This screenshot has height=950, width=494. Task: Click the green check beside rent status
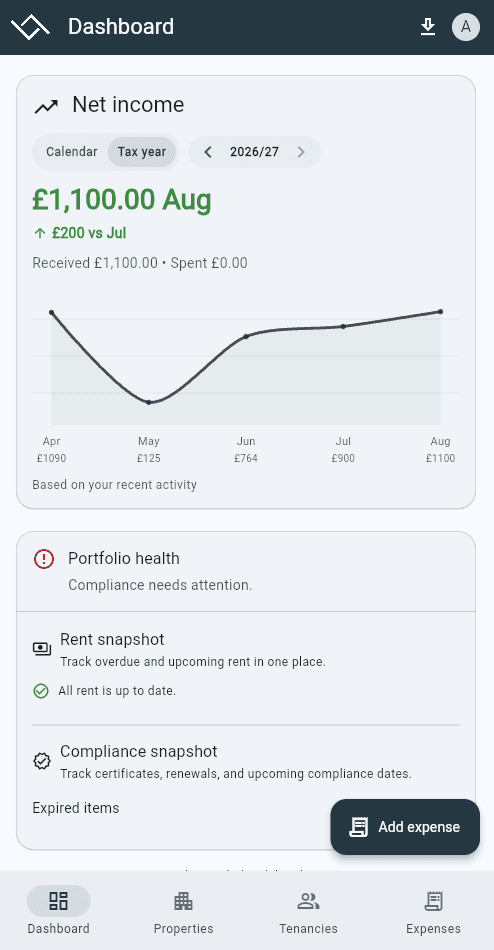click(41, 691)
